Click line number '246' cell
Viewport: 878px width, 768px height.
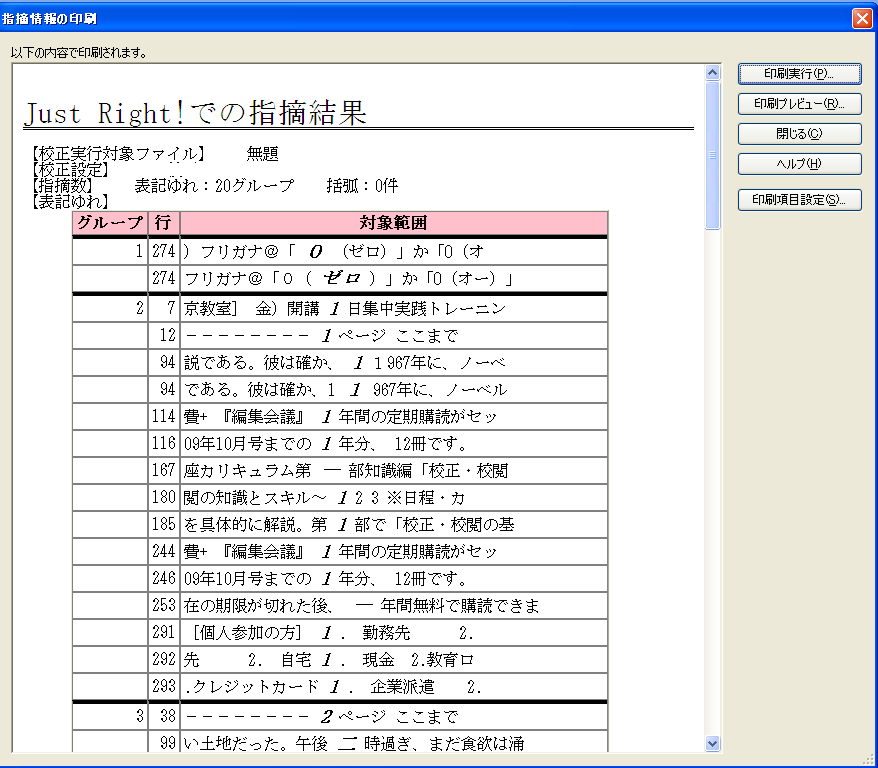(164, 578)
